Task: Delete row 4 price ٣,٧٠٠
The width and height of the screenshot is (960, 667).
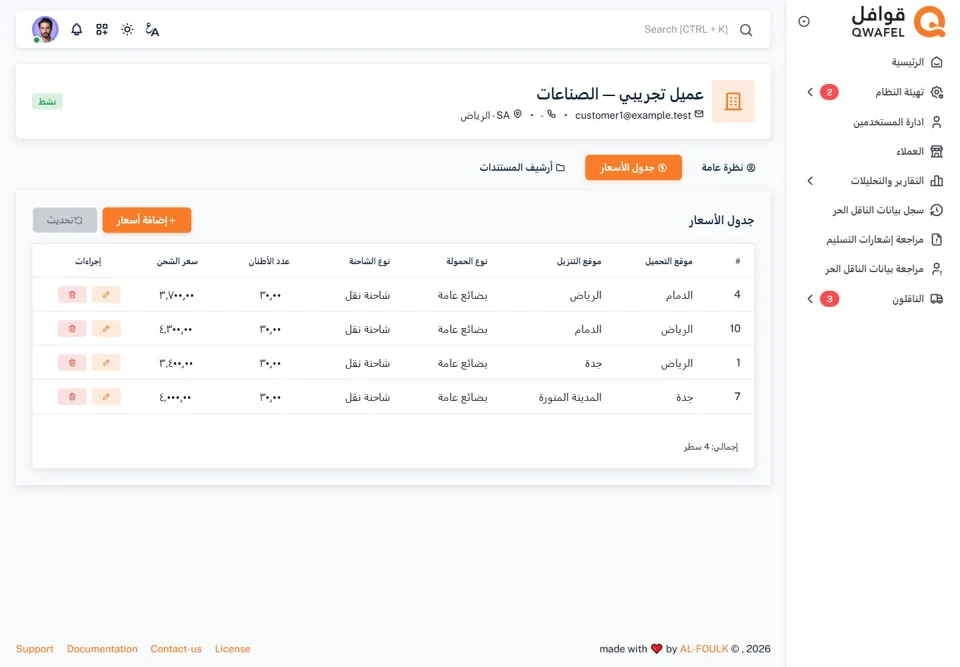Action: tap(72, 295)
